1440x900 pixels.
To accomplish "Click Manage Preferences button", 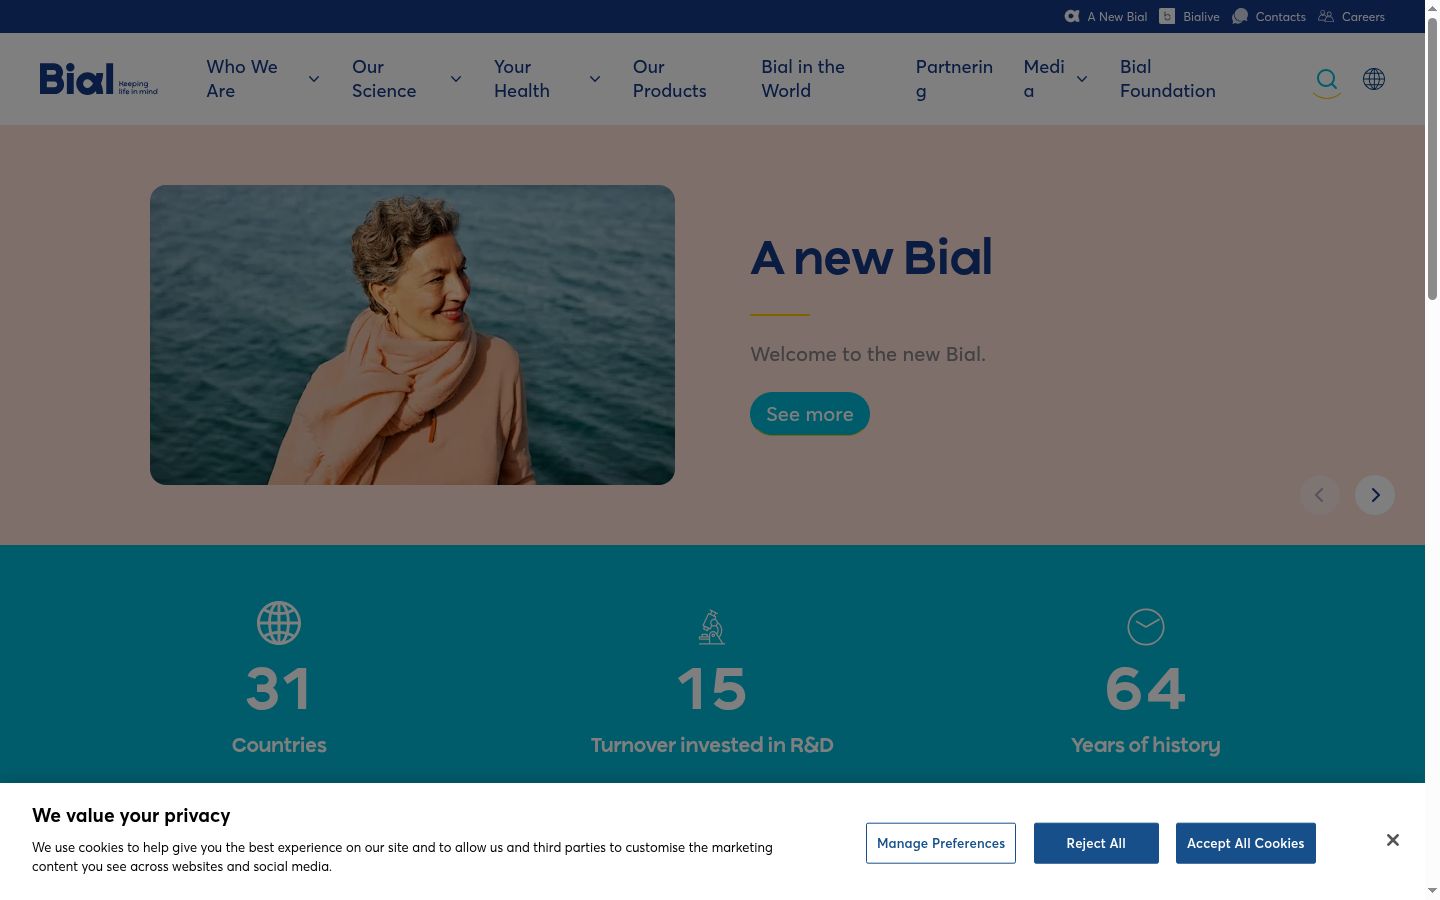I will pyautogui.click(x=941, y=843).
